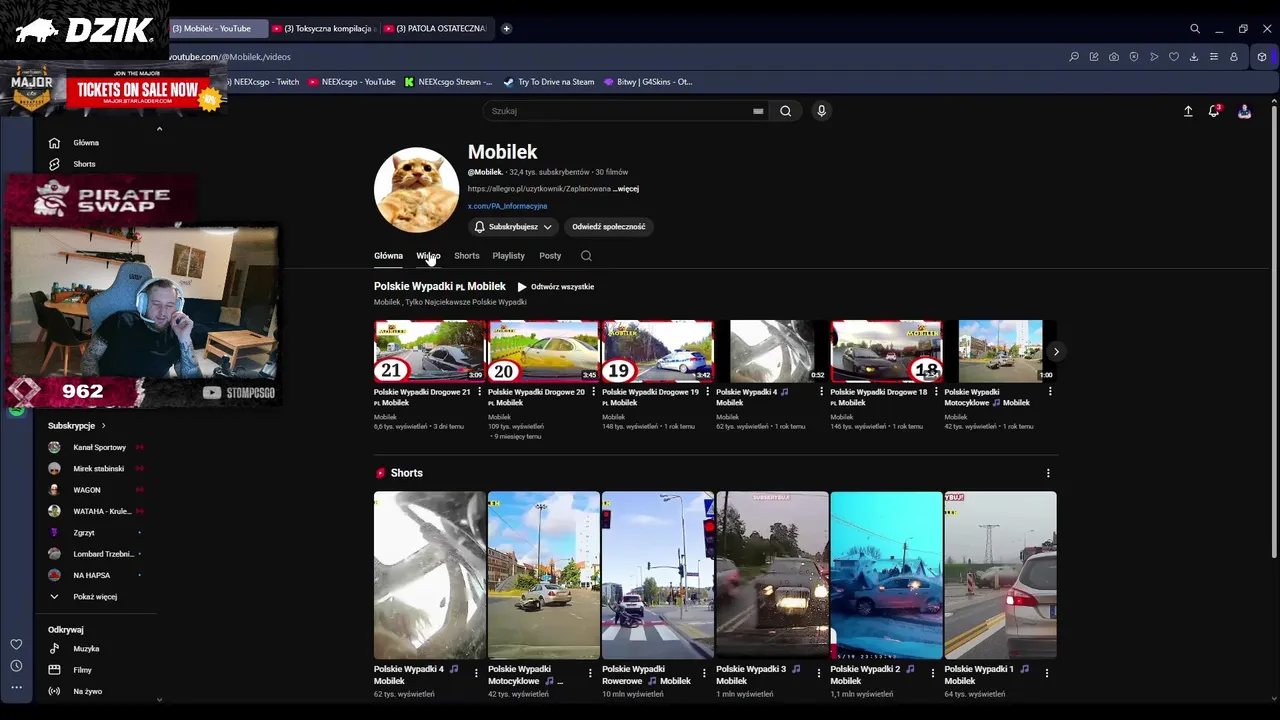The image size is (1280, 720).
Task: Click the browser tab search icon
Action: 1195,29
